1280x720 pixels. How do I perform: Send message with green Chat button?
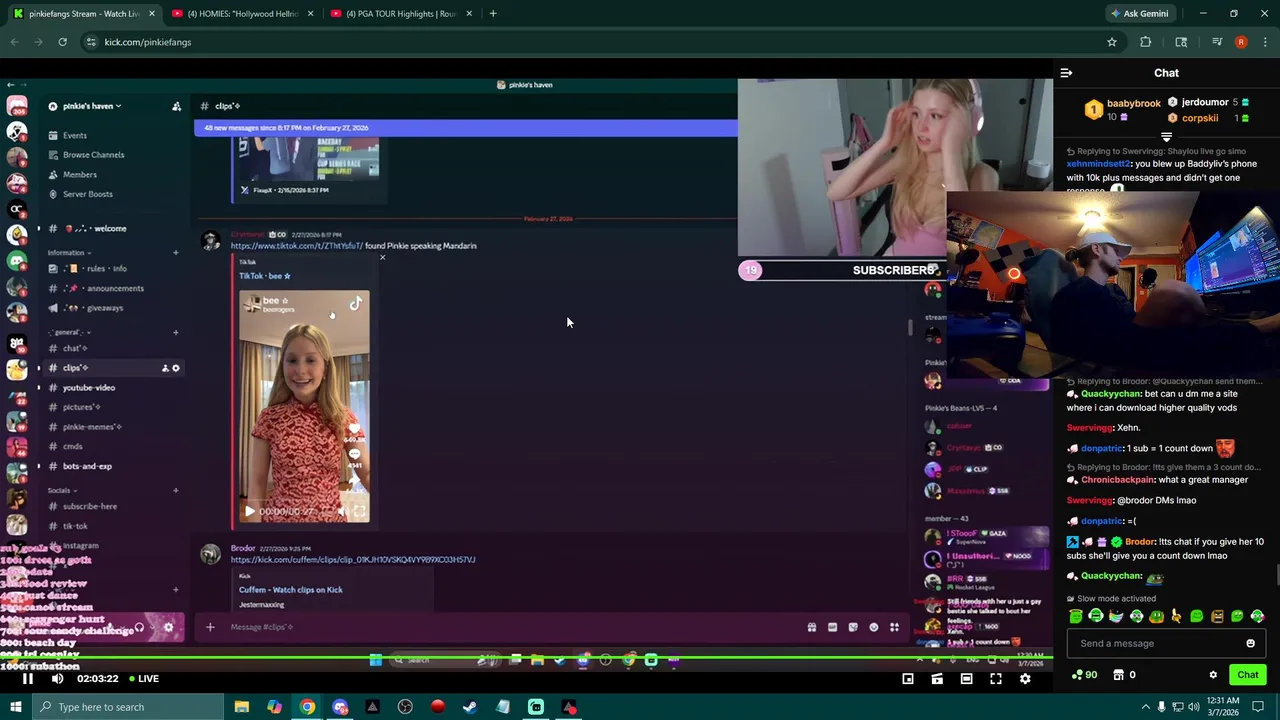1247,675
